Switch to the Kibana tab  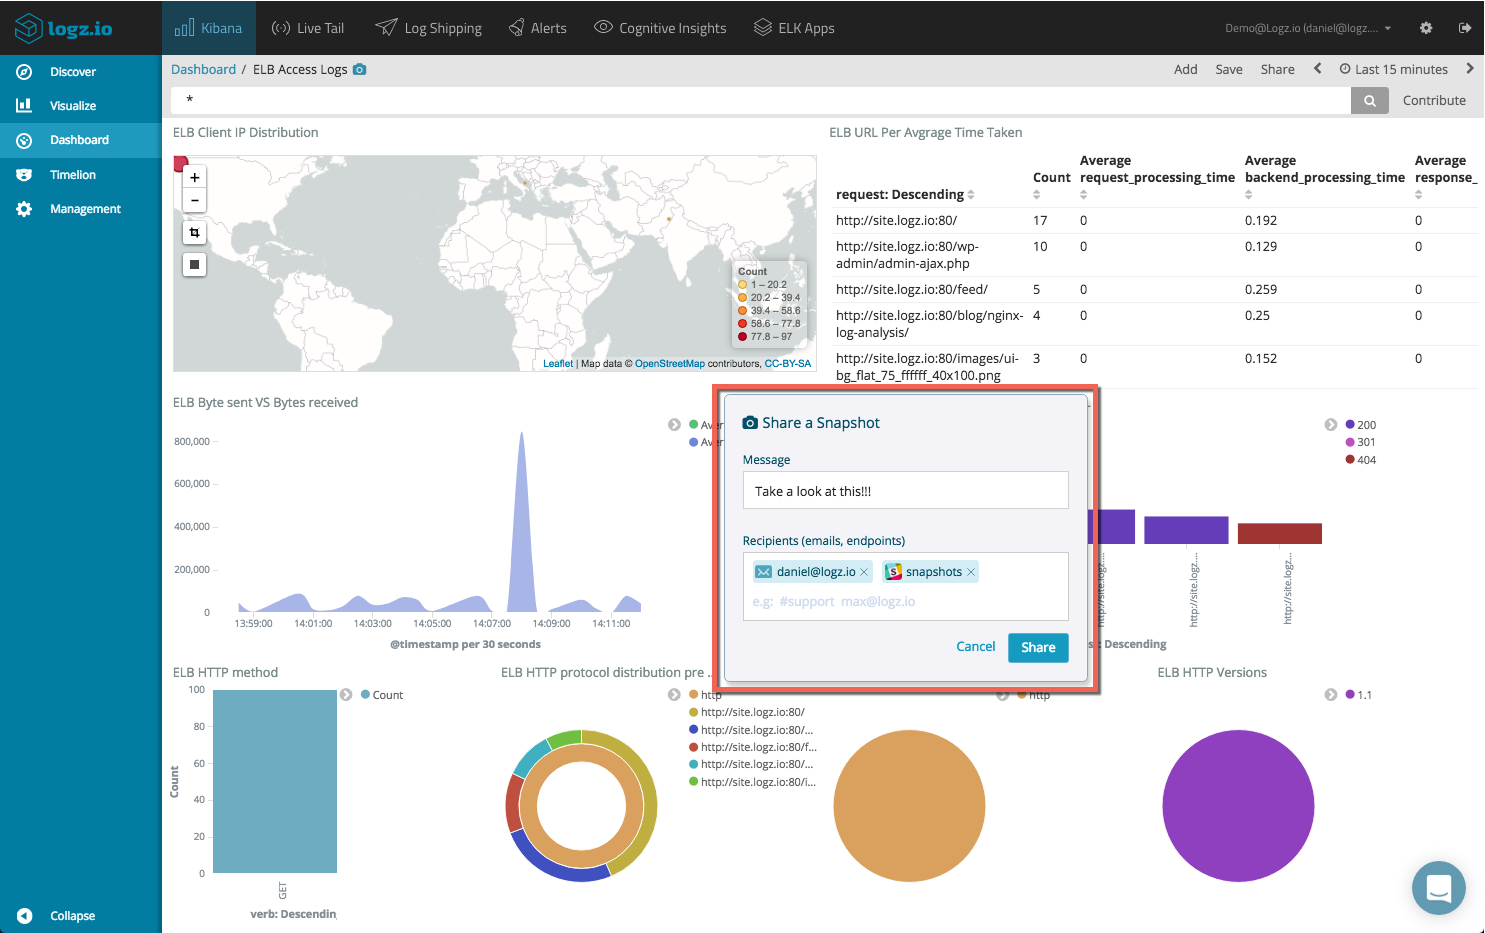[208, 28]
